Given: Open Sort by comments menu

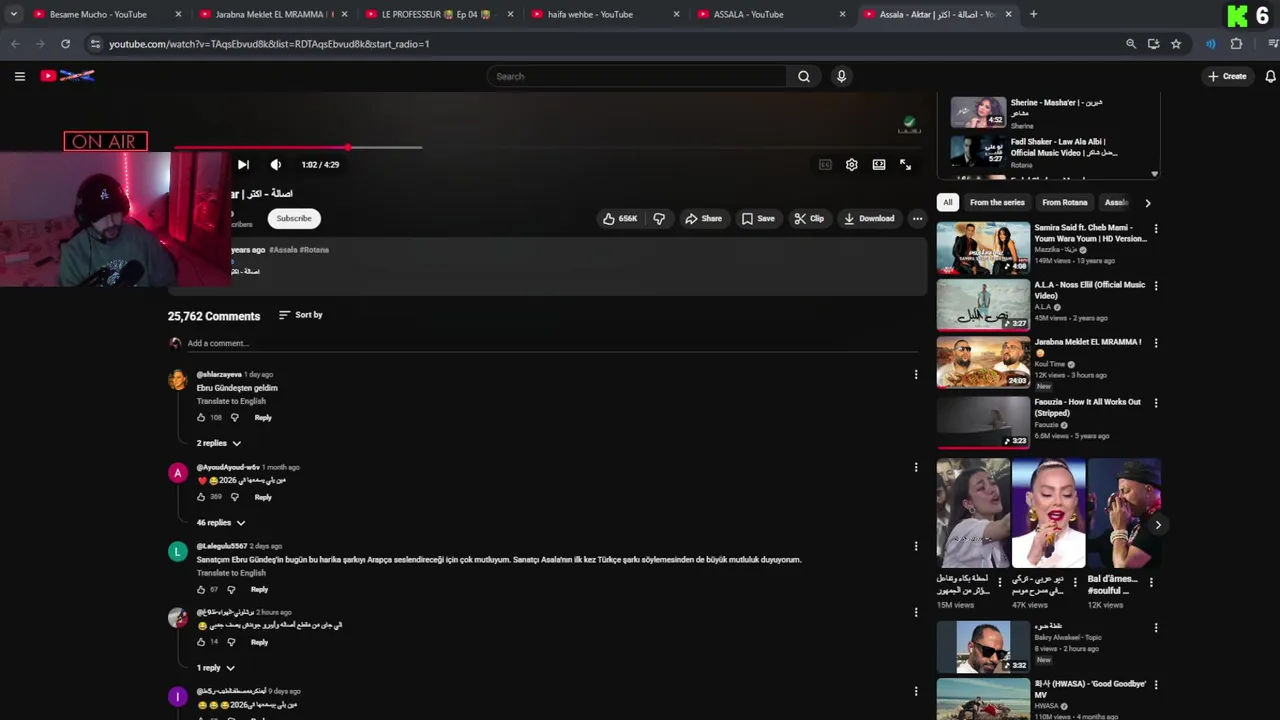Looking at the screenshot, I should [x=300, y=315].
